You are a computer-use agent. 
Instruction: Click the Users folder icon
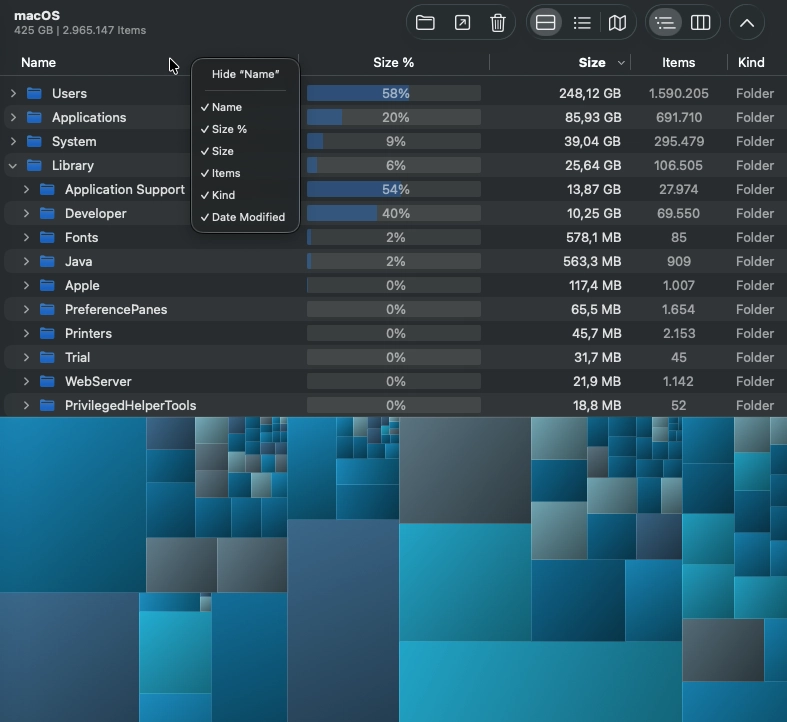(34, 93)
